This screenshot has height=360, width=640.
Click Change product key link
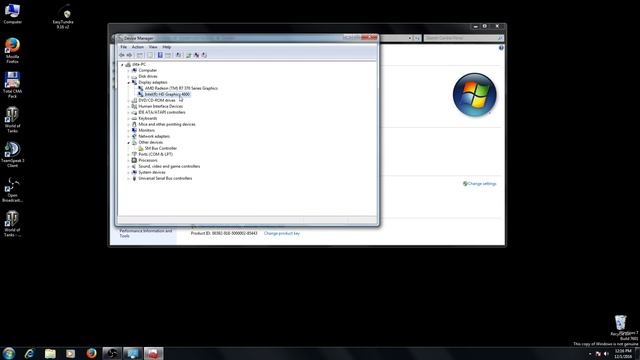coord(282,233)
